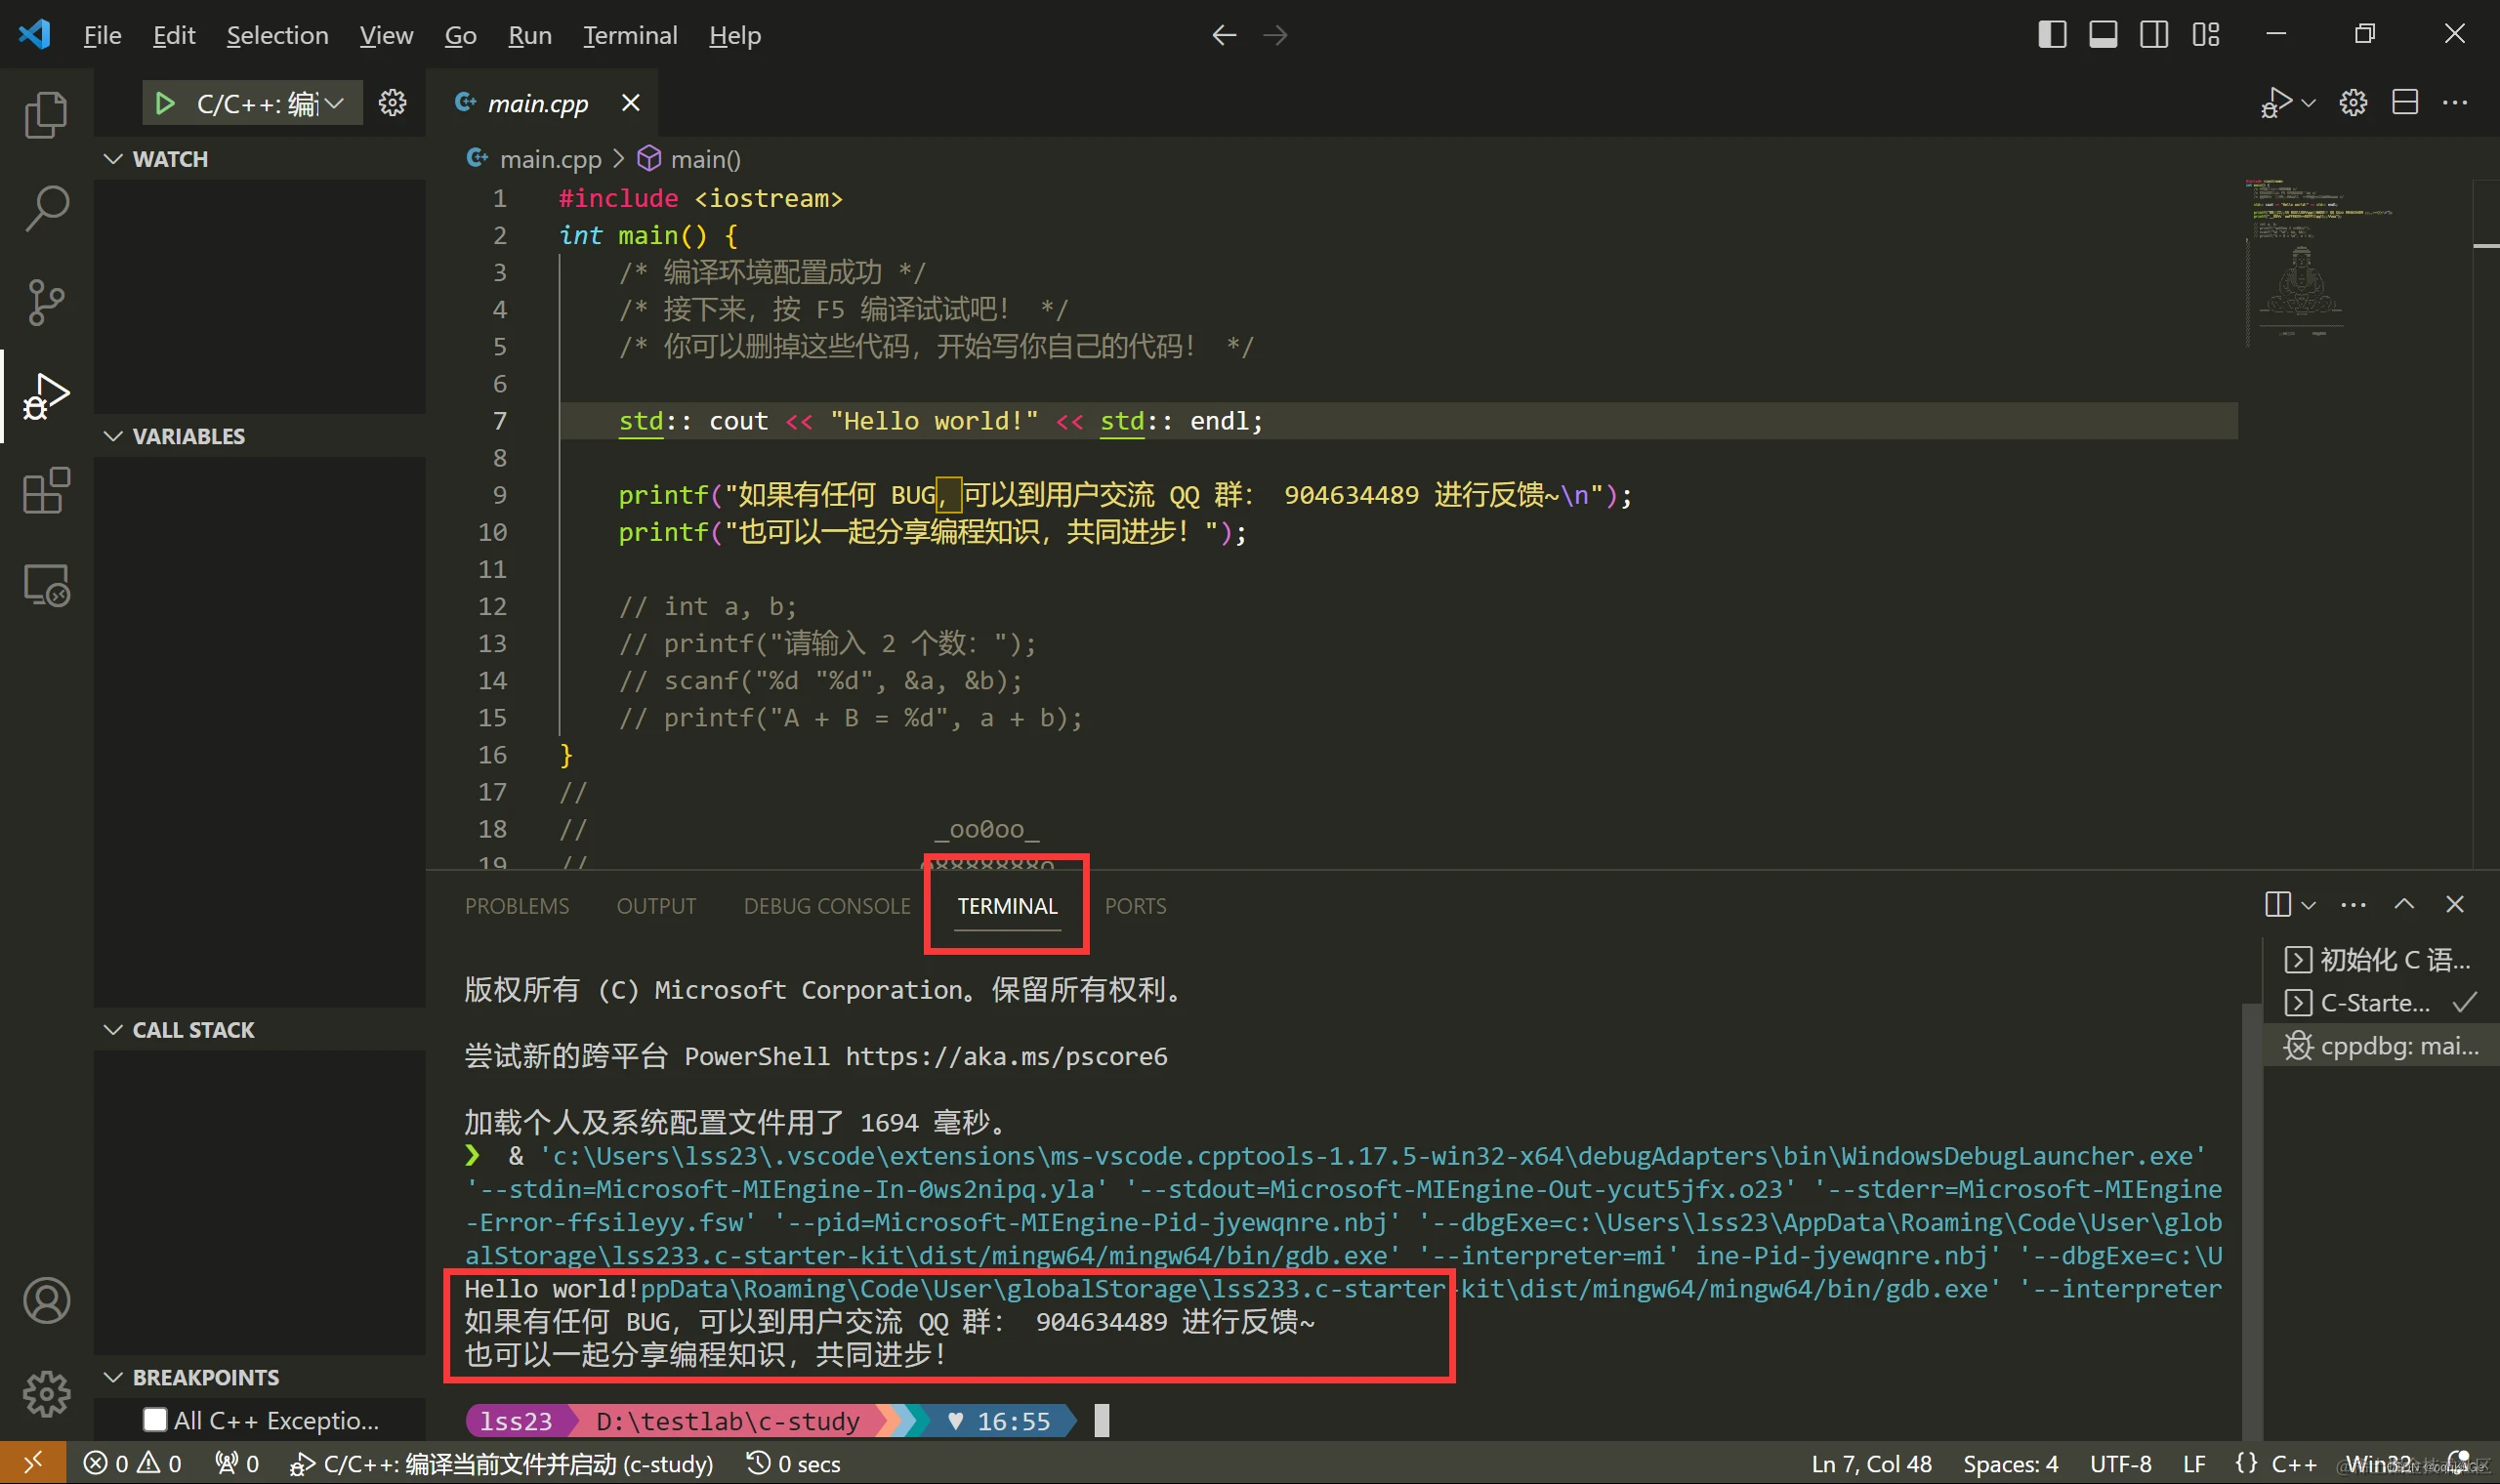Toggle the bottom panel visibility
This screenshot has height=1484, width=2500.
coord(2102,34)
